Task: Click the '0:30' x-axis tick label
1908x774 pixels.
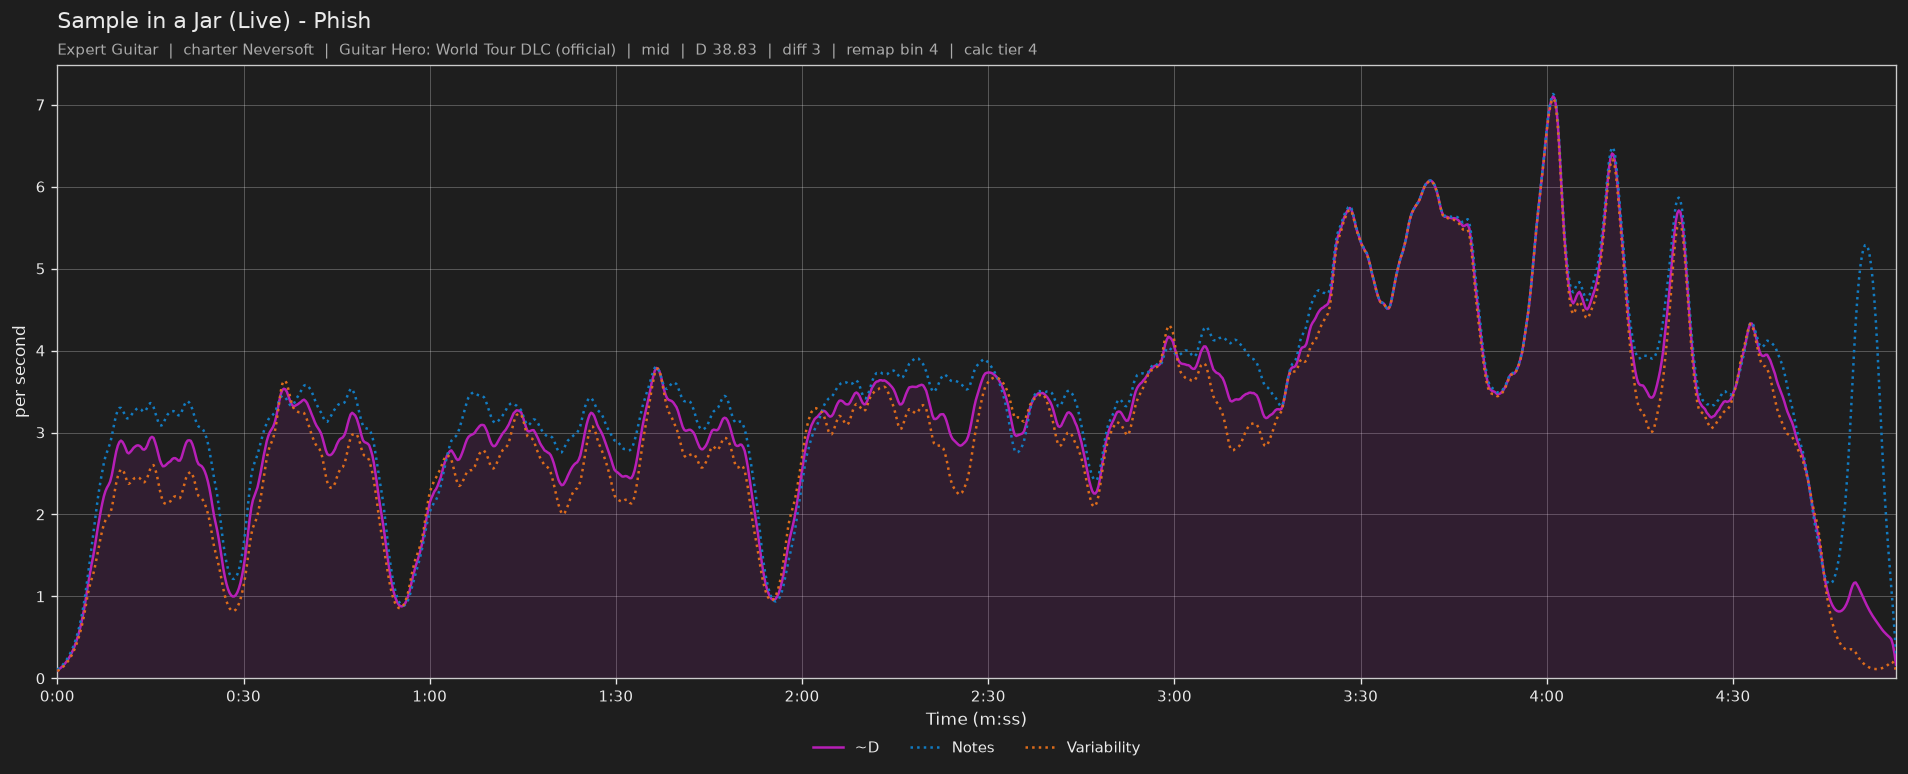Action: (243, 697)
